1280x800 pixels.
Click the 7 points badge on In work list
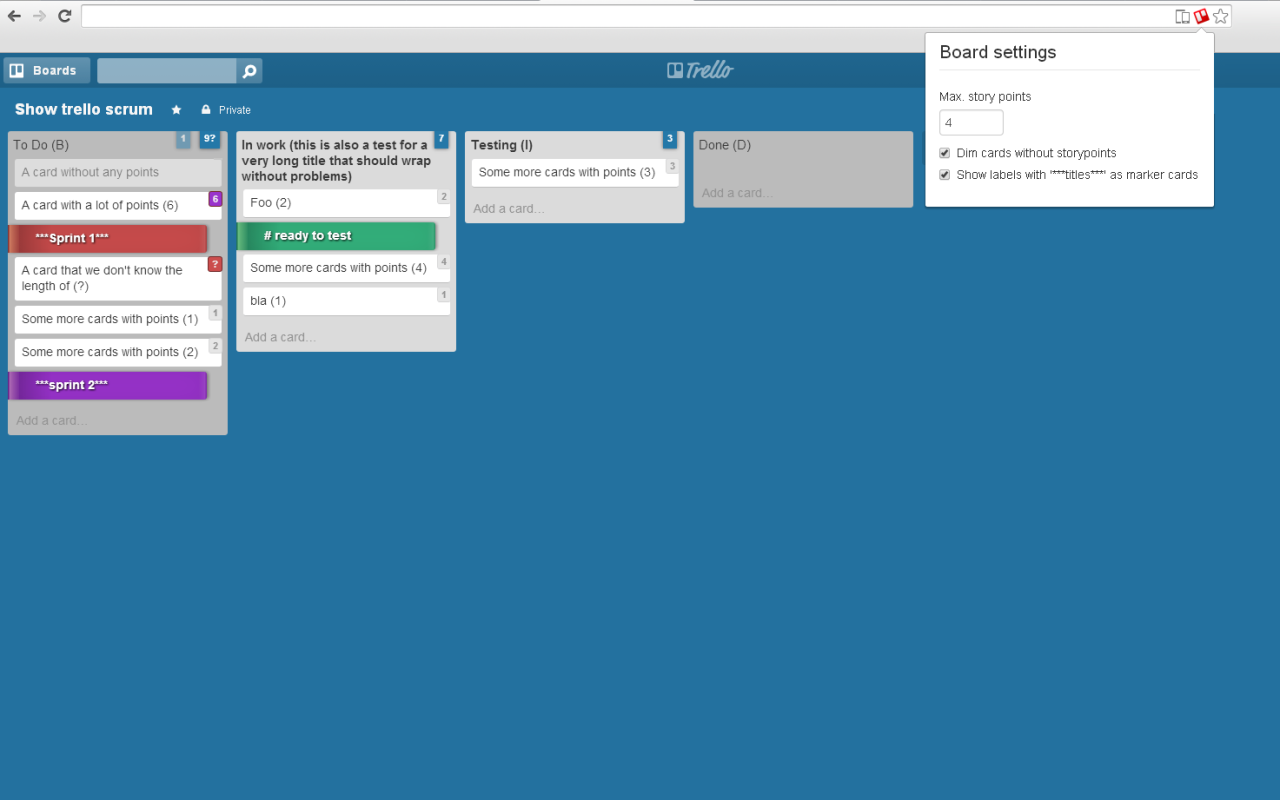pos(441,139)
